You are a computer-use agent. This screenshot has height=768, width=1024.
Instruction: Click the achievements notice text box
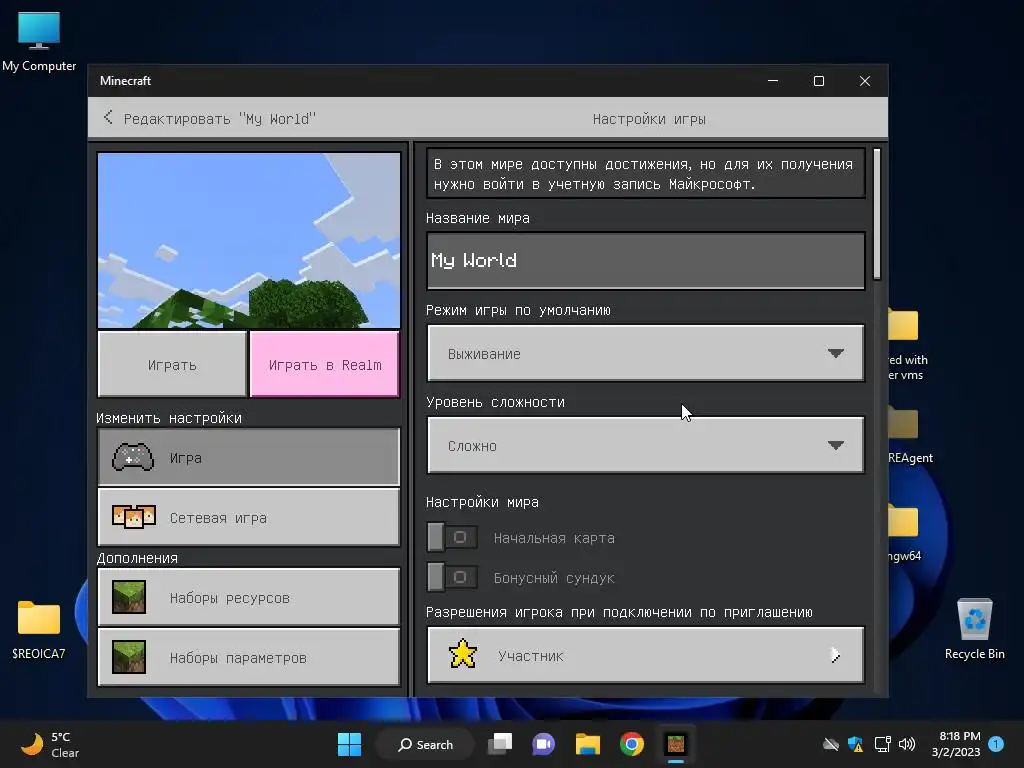[645, 173]
